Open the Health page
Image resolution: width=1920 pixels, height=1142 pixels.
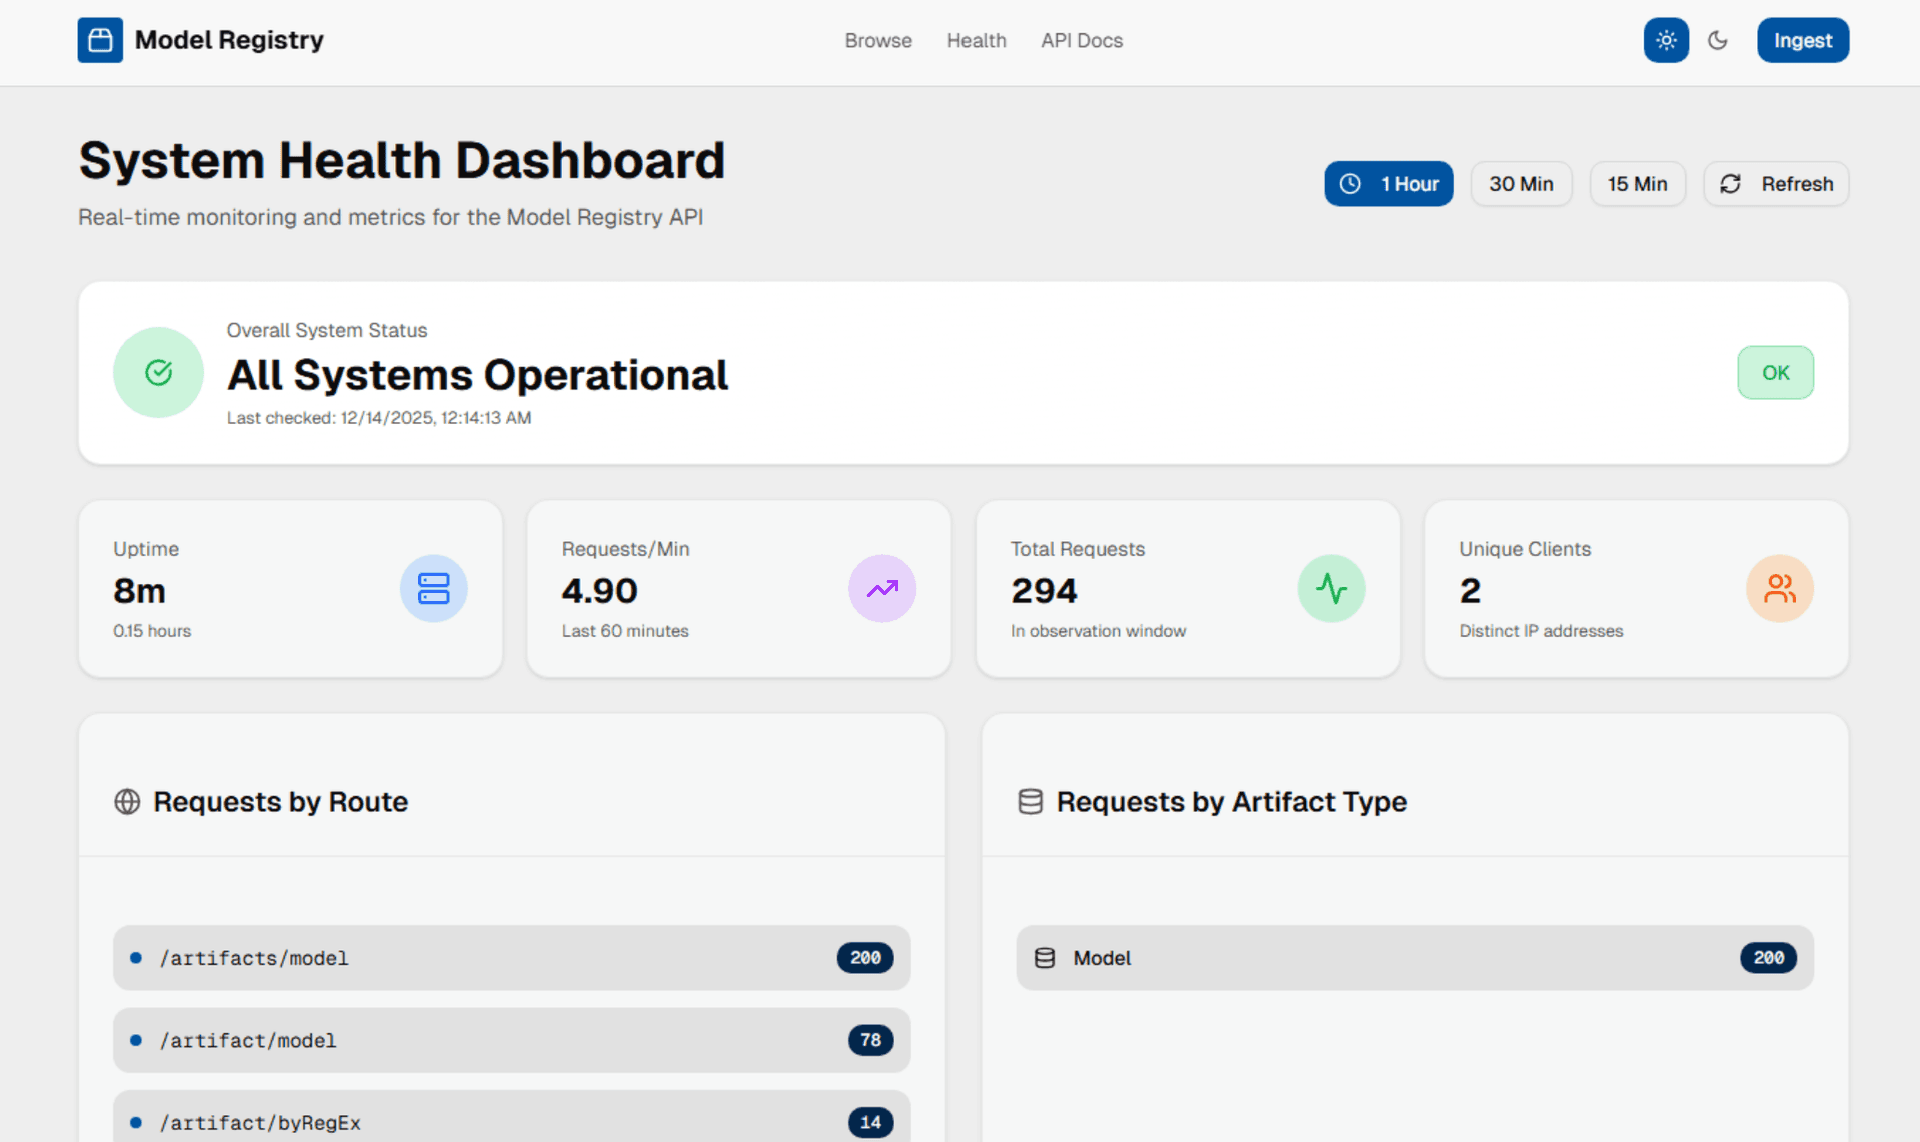click(x=976, y=41)
